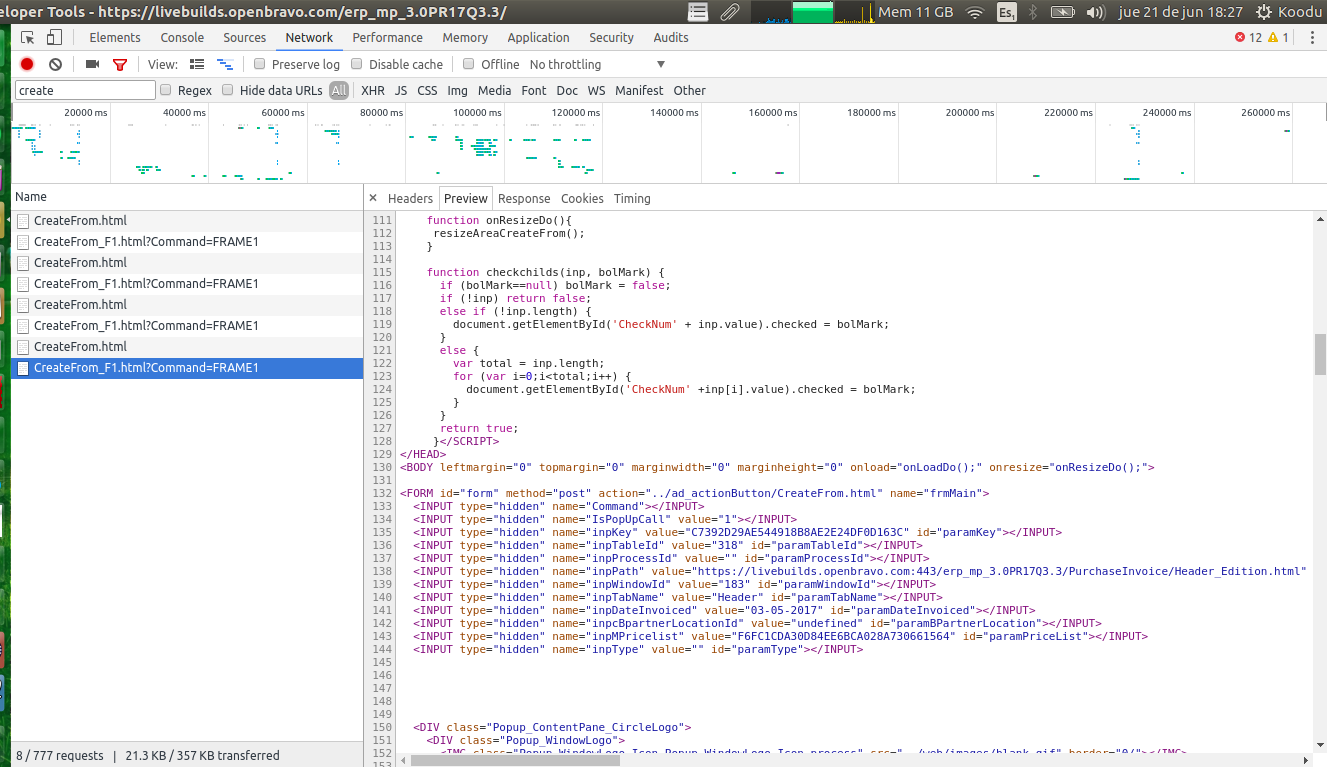
Task: Click the create filter text field
Action: click(85, 90)
